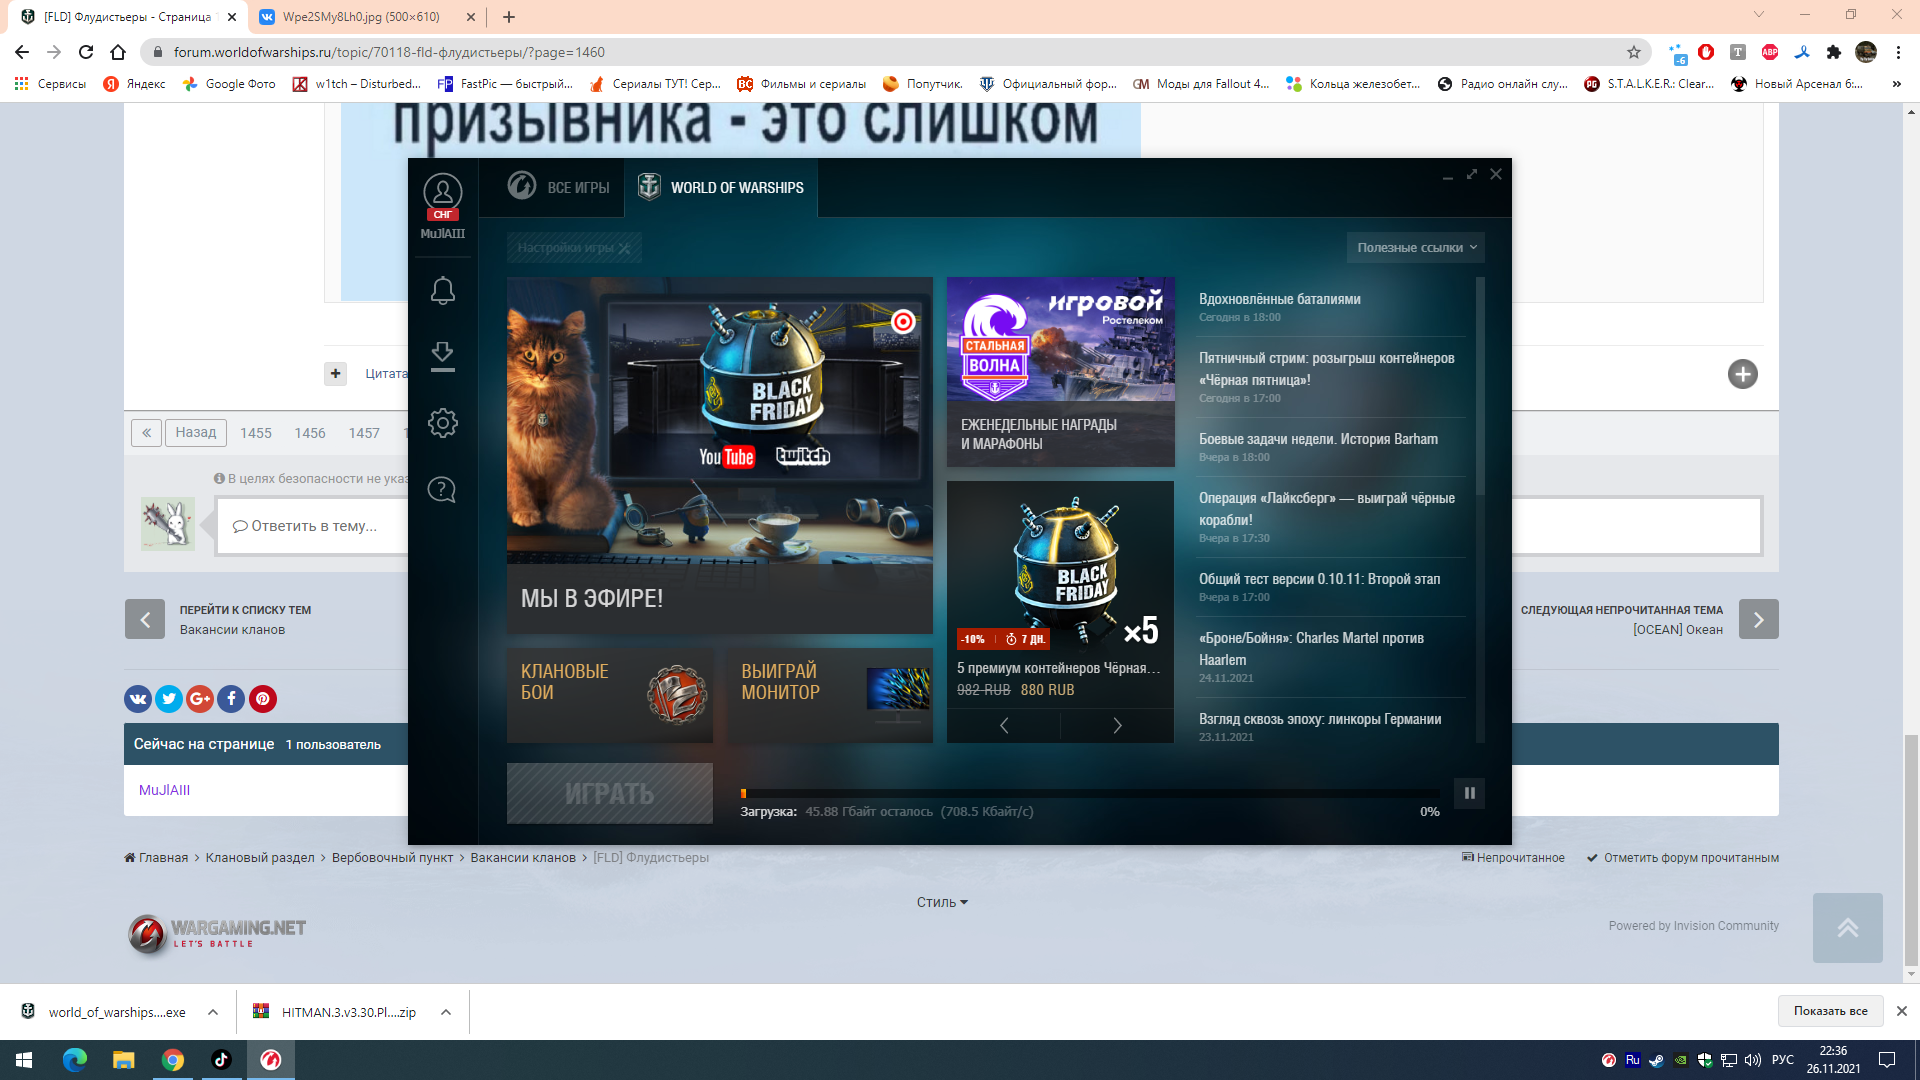
Task: Open launcher help question icon
Action: click(442, 489)
